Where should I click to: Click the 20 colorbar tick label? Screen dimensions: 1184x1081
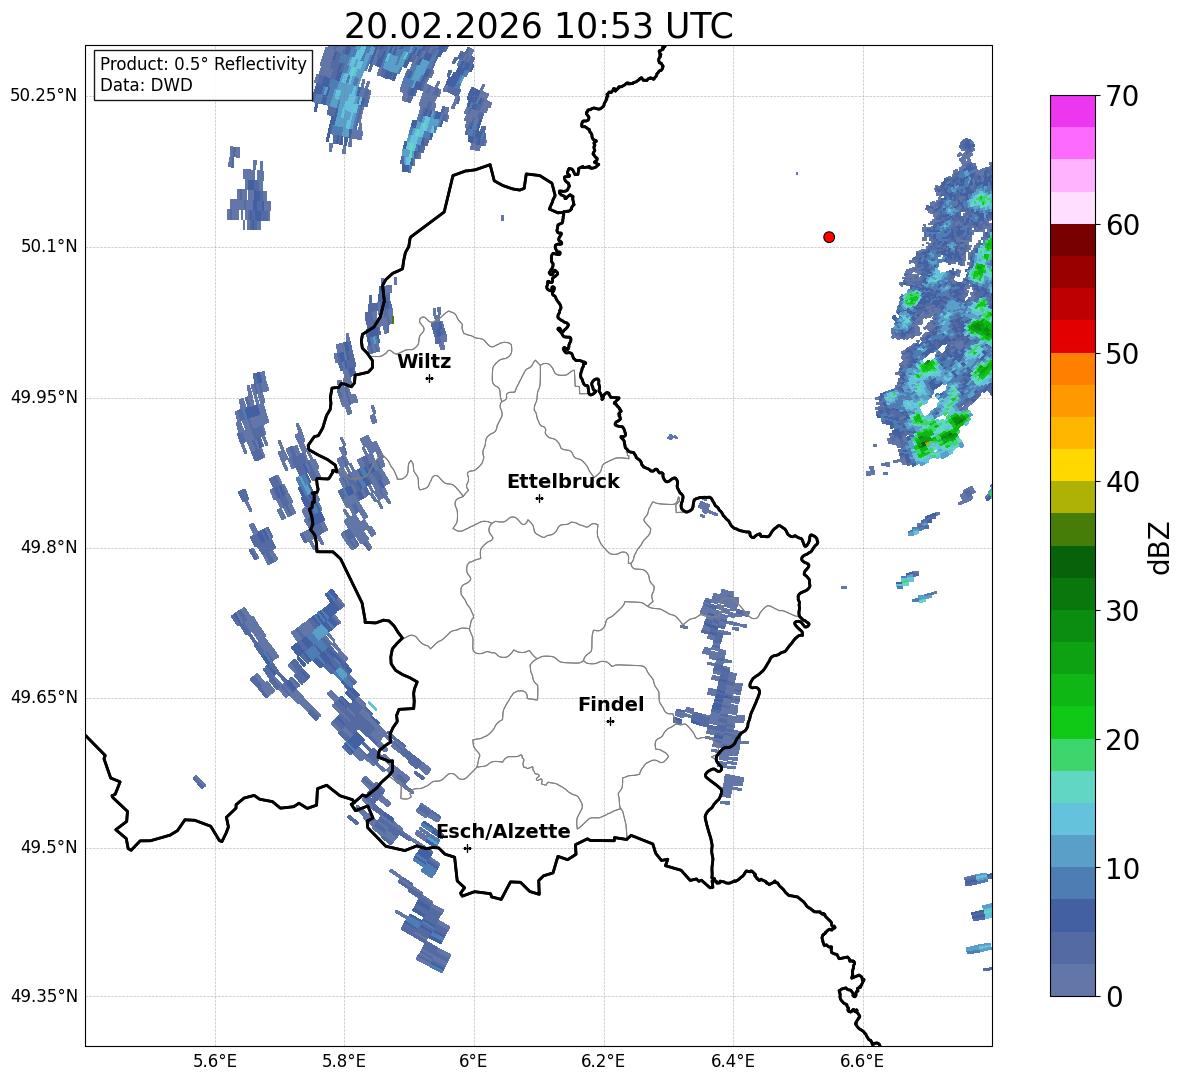tap(1122, 740)
